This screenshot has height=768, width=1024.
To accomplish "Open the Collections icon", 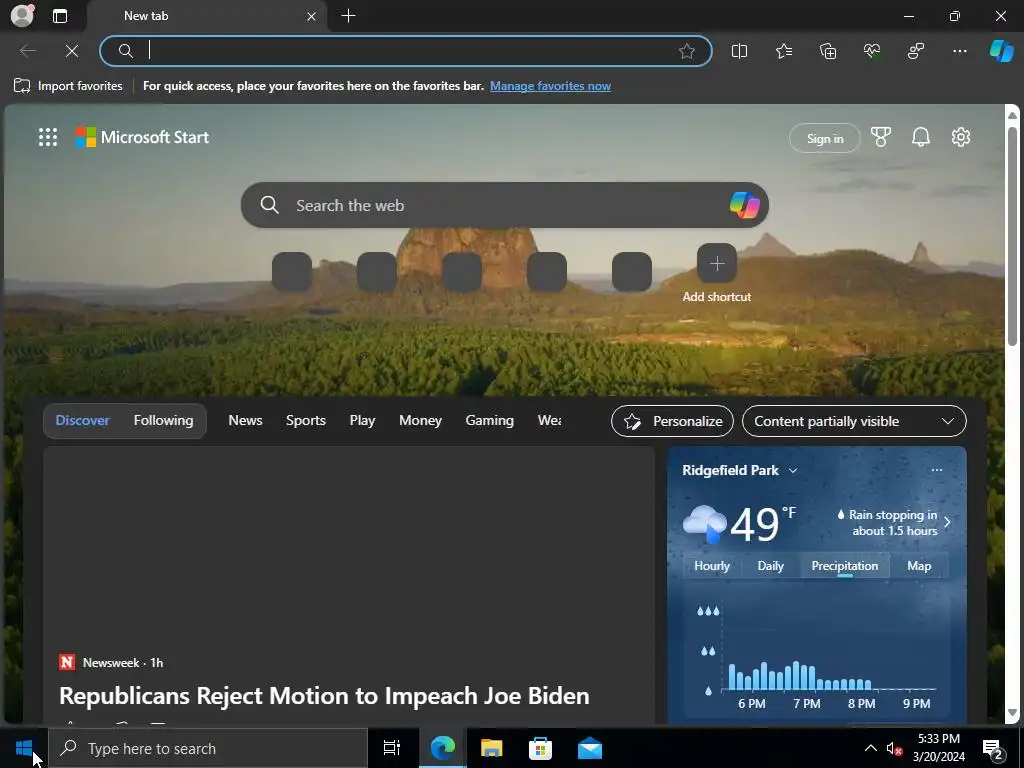I will point(828,51).
